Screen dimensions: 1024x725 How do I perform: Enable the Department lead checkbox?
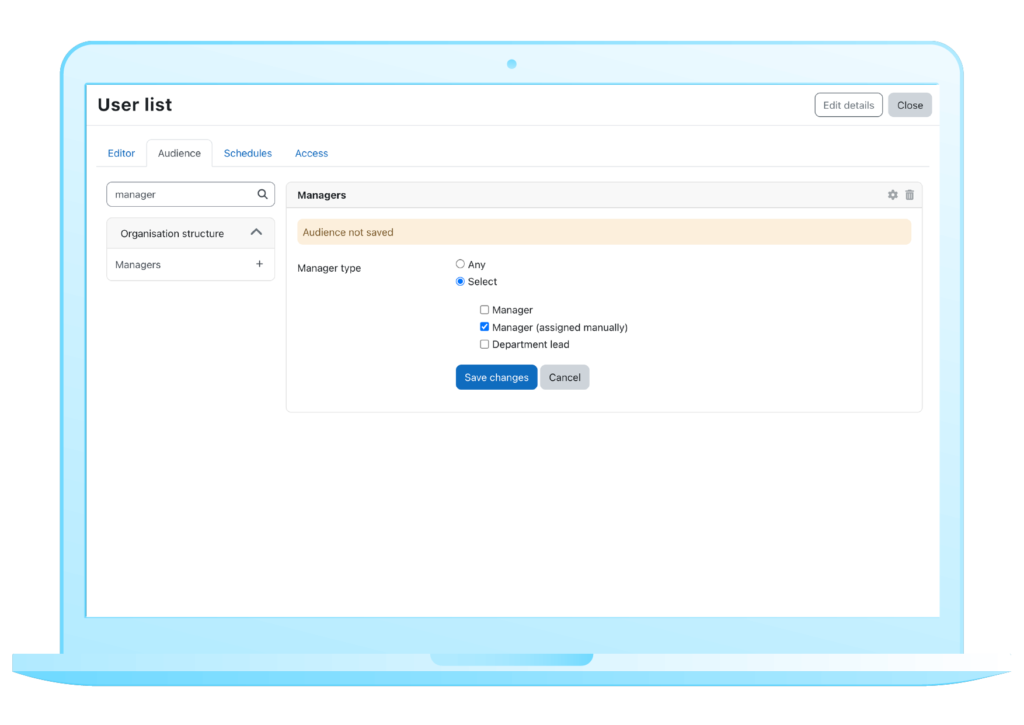pyautogui.click(x=485, y=344)
